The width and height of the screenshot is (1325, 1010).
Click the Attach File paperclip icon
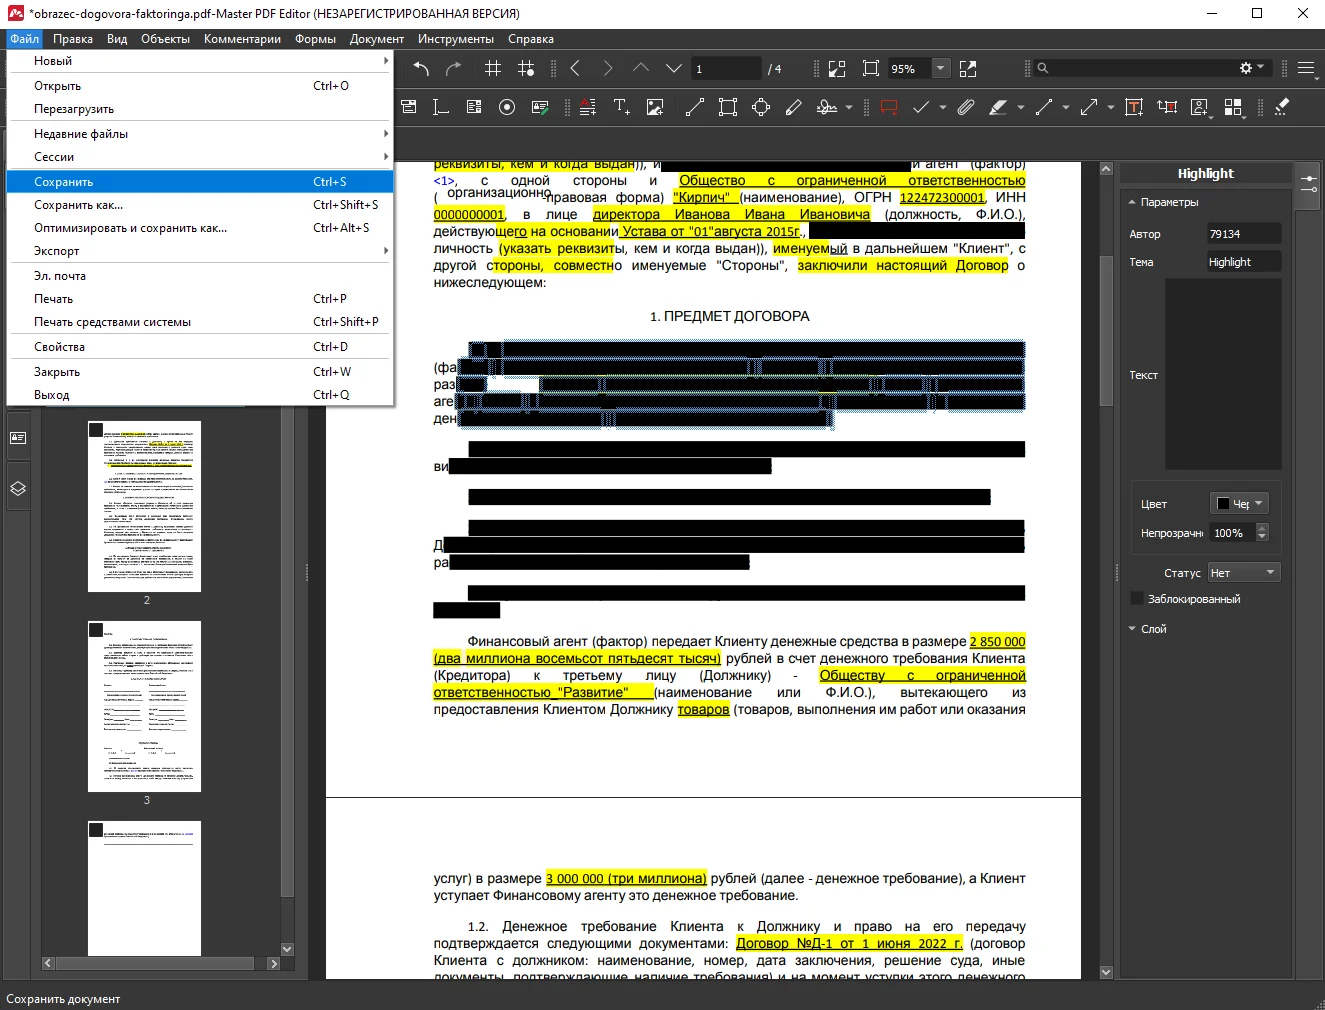pyautogui.click(x=965, y=107)
